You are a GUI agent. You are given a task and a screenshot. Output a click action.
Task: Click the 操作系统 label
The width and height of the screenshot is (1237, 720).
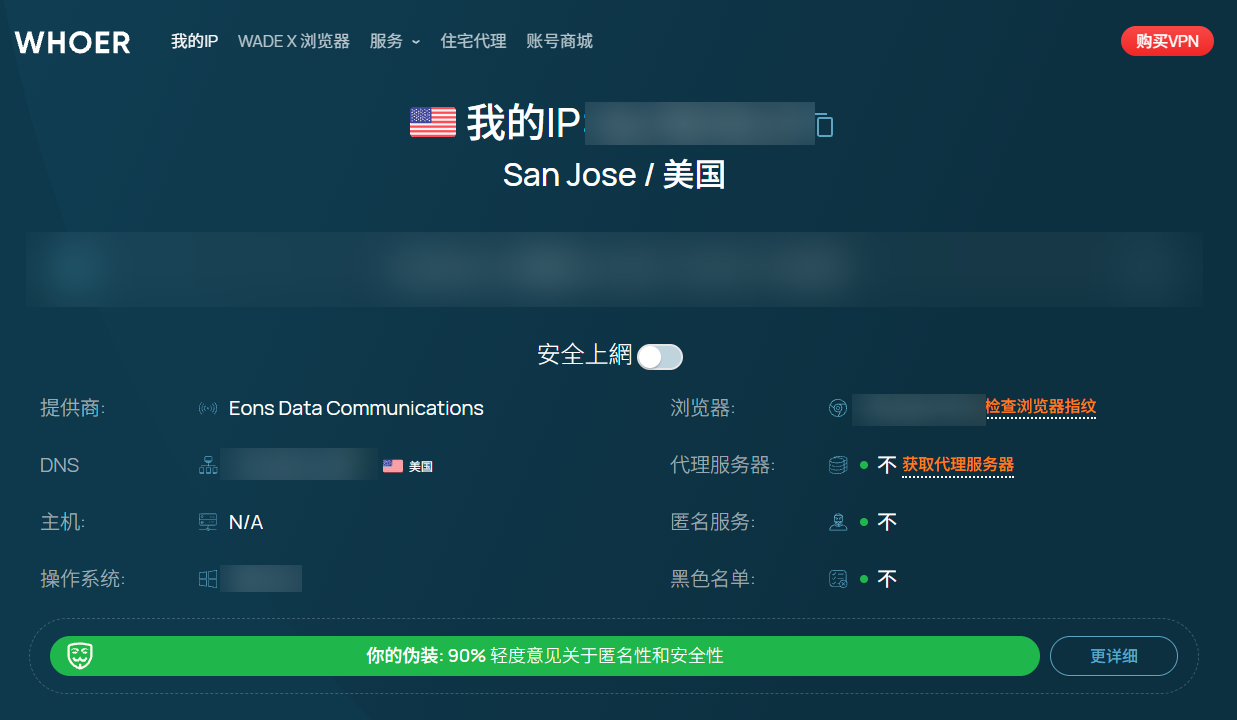point(83,579)
